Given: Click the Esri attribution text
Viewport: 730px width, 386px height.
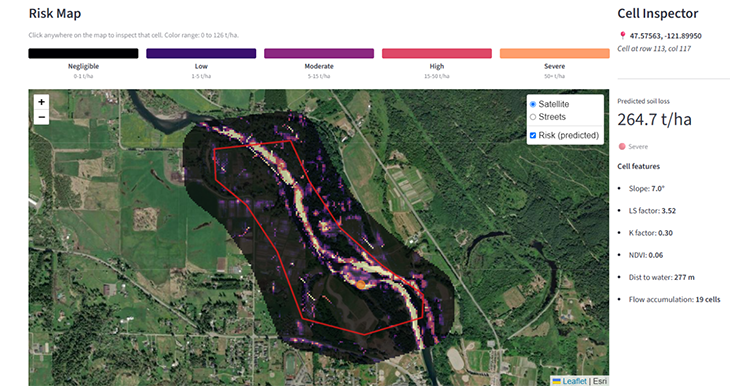Looking at the screenshot, I should point(600,381).
